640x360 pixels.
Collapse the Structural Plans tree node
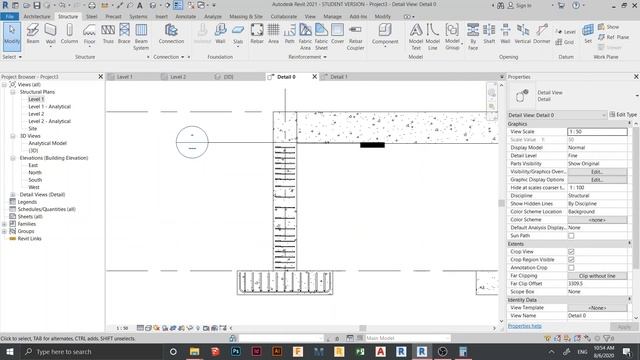tap(13, 92)
